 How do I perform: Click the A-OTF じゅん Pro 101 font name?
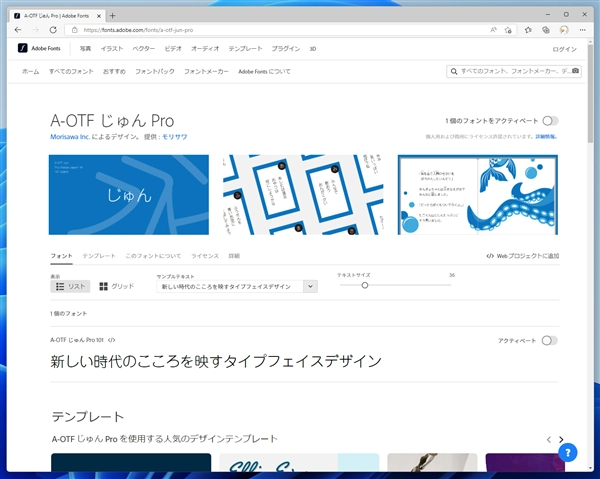click(77, 340)
